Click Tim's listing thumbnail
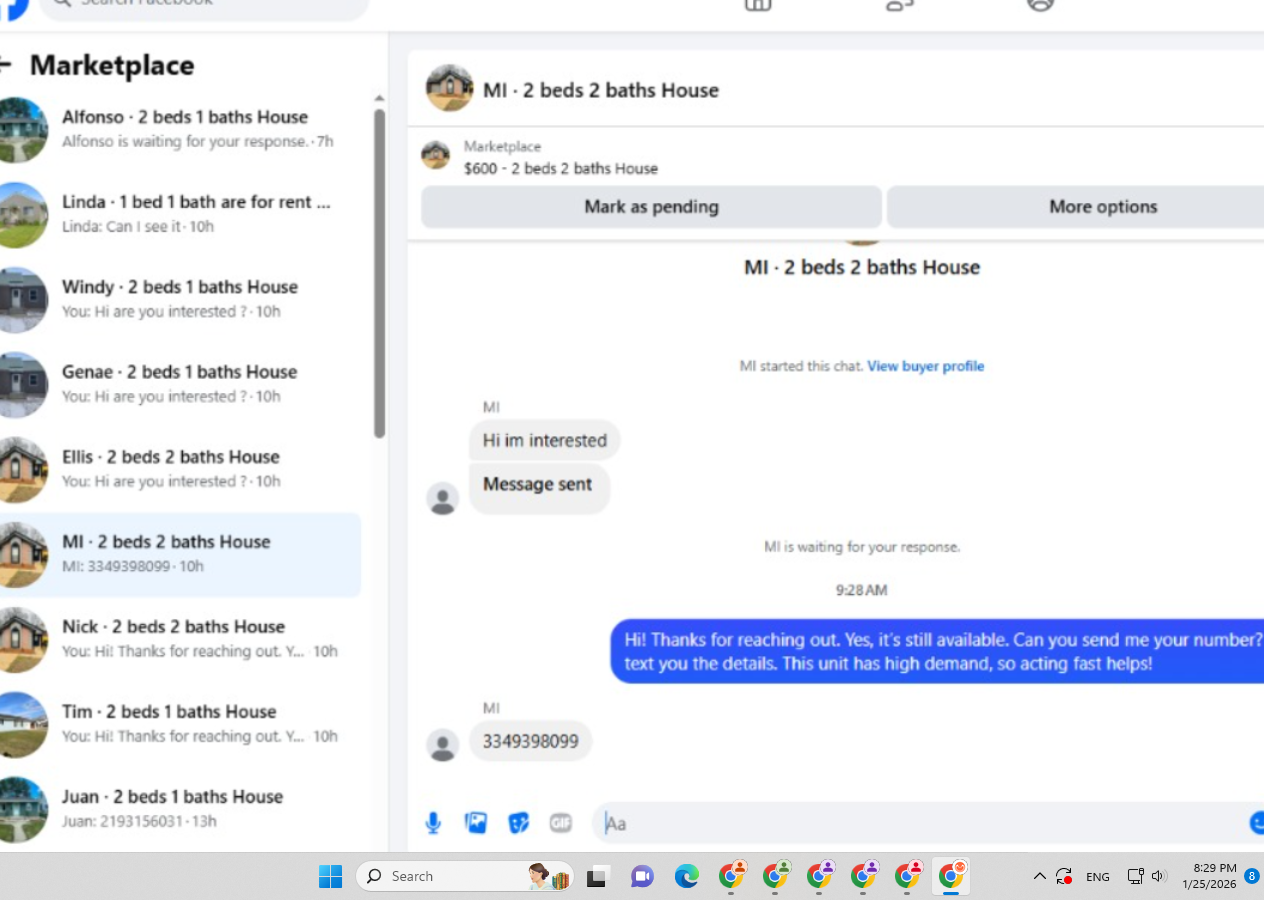Viewport: 1264px width, 900px height. click(20, 725)
